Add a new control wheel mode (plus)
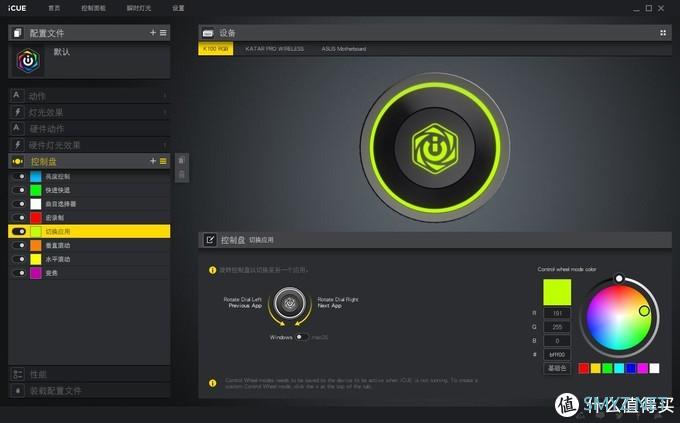 153,161
